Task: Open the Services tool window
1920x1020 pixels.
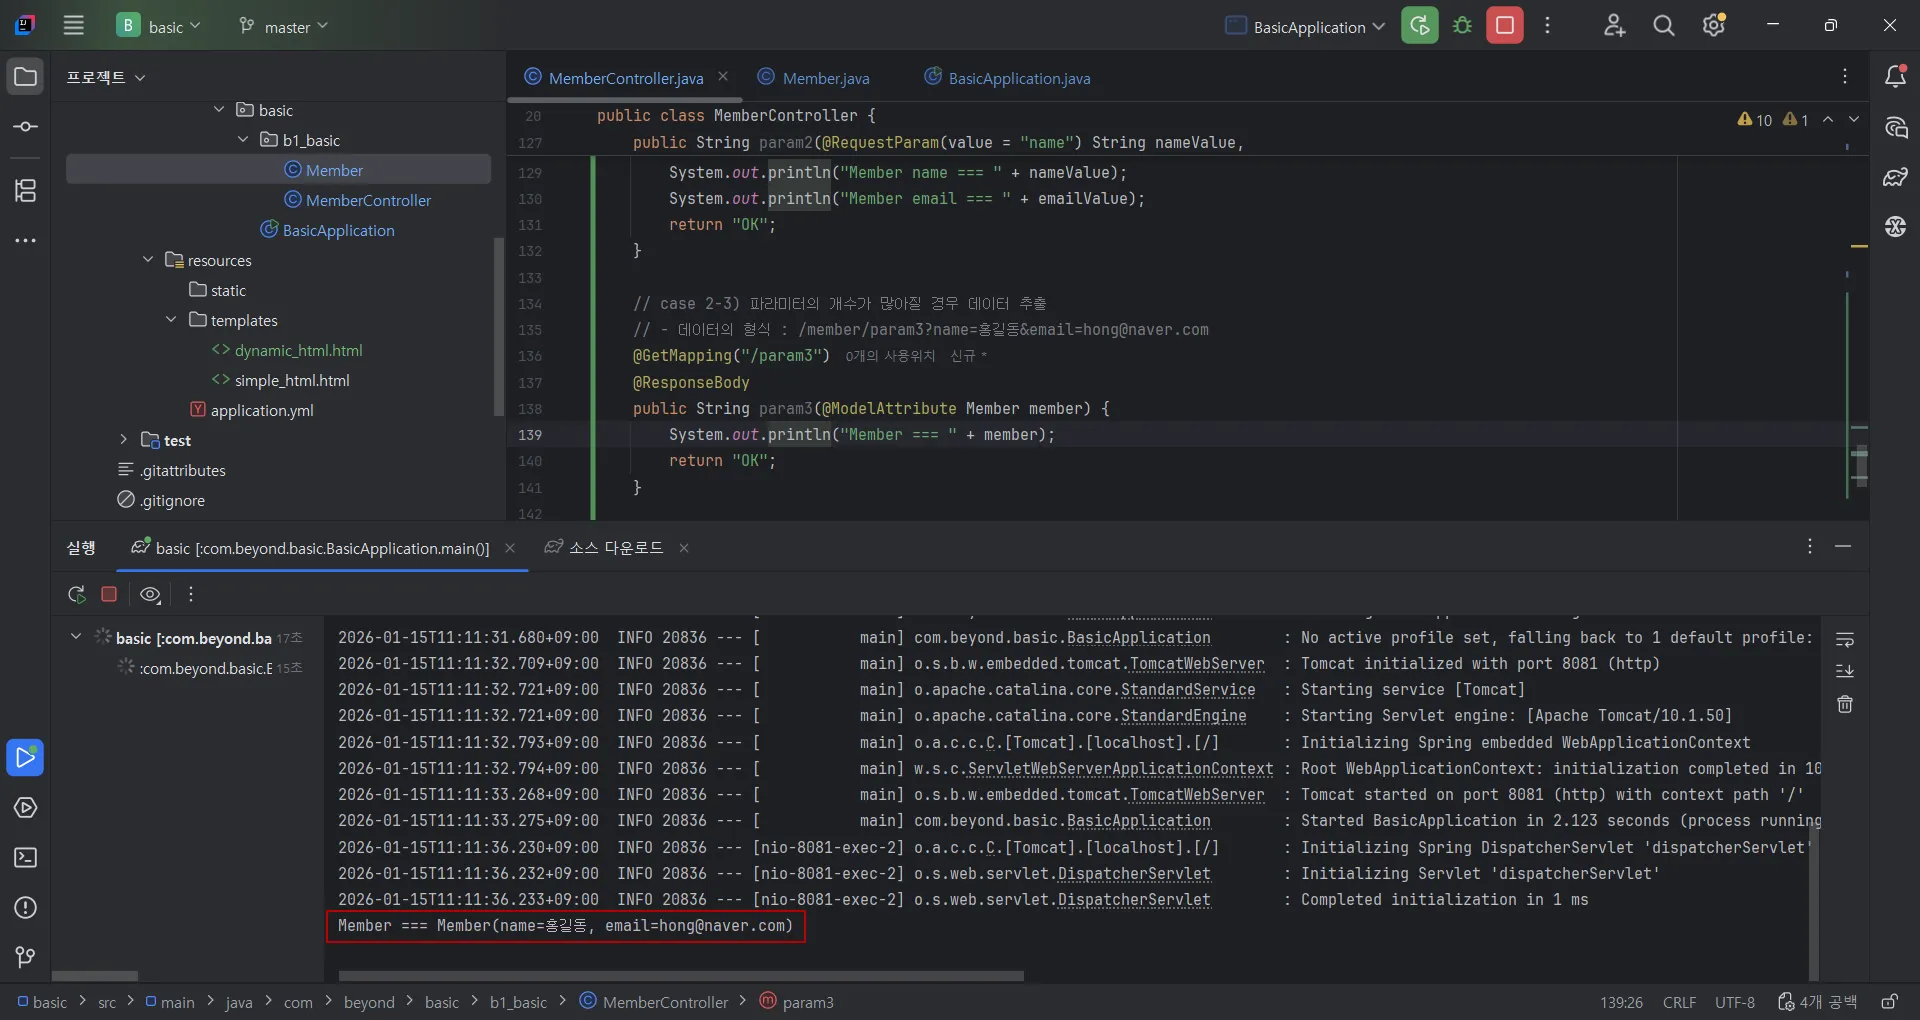Action: tap(26, 808)
